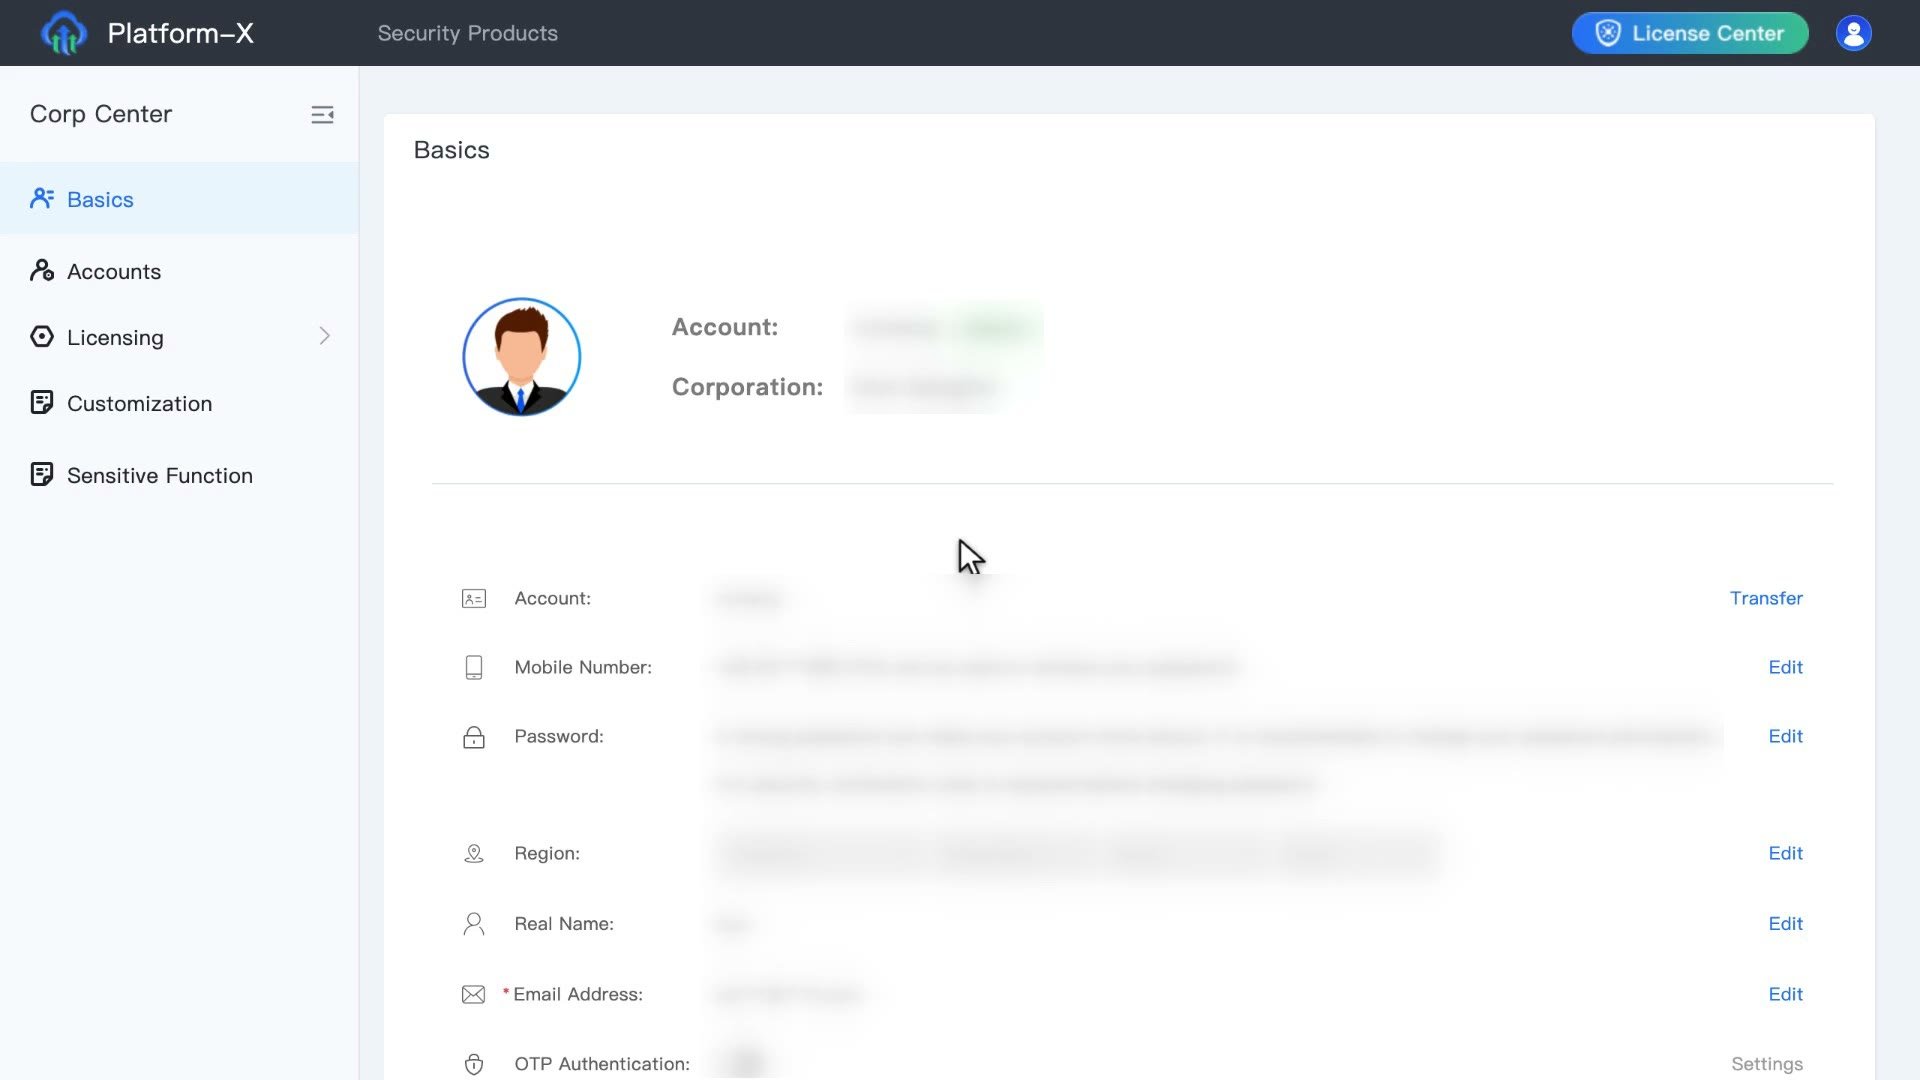The width and height of the screenshot is (1920, 1080).
Task: Click the Password: label
Action: [559, 736]
